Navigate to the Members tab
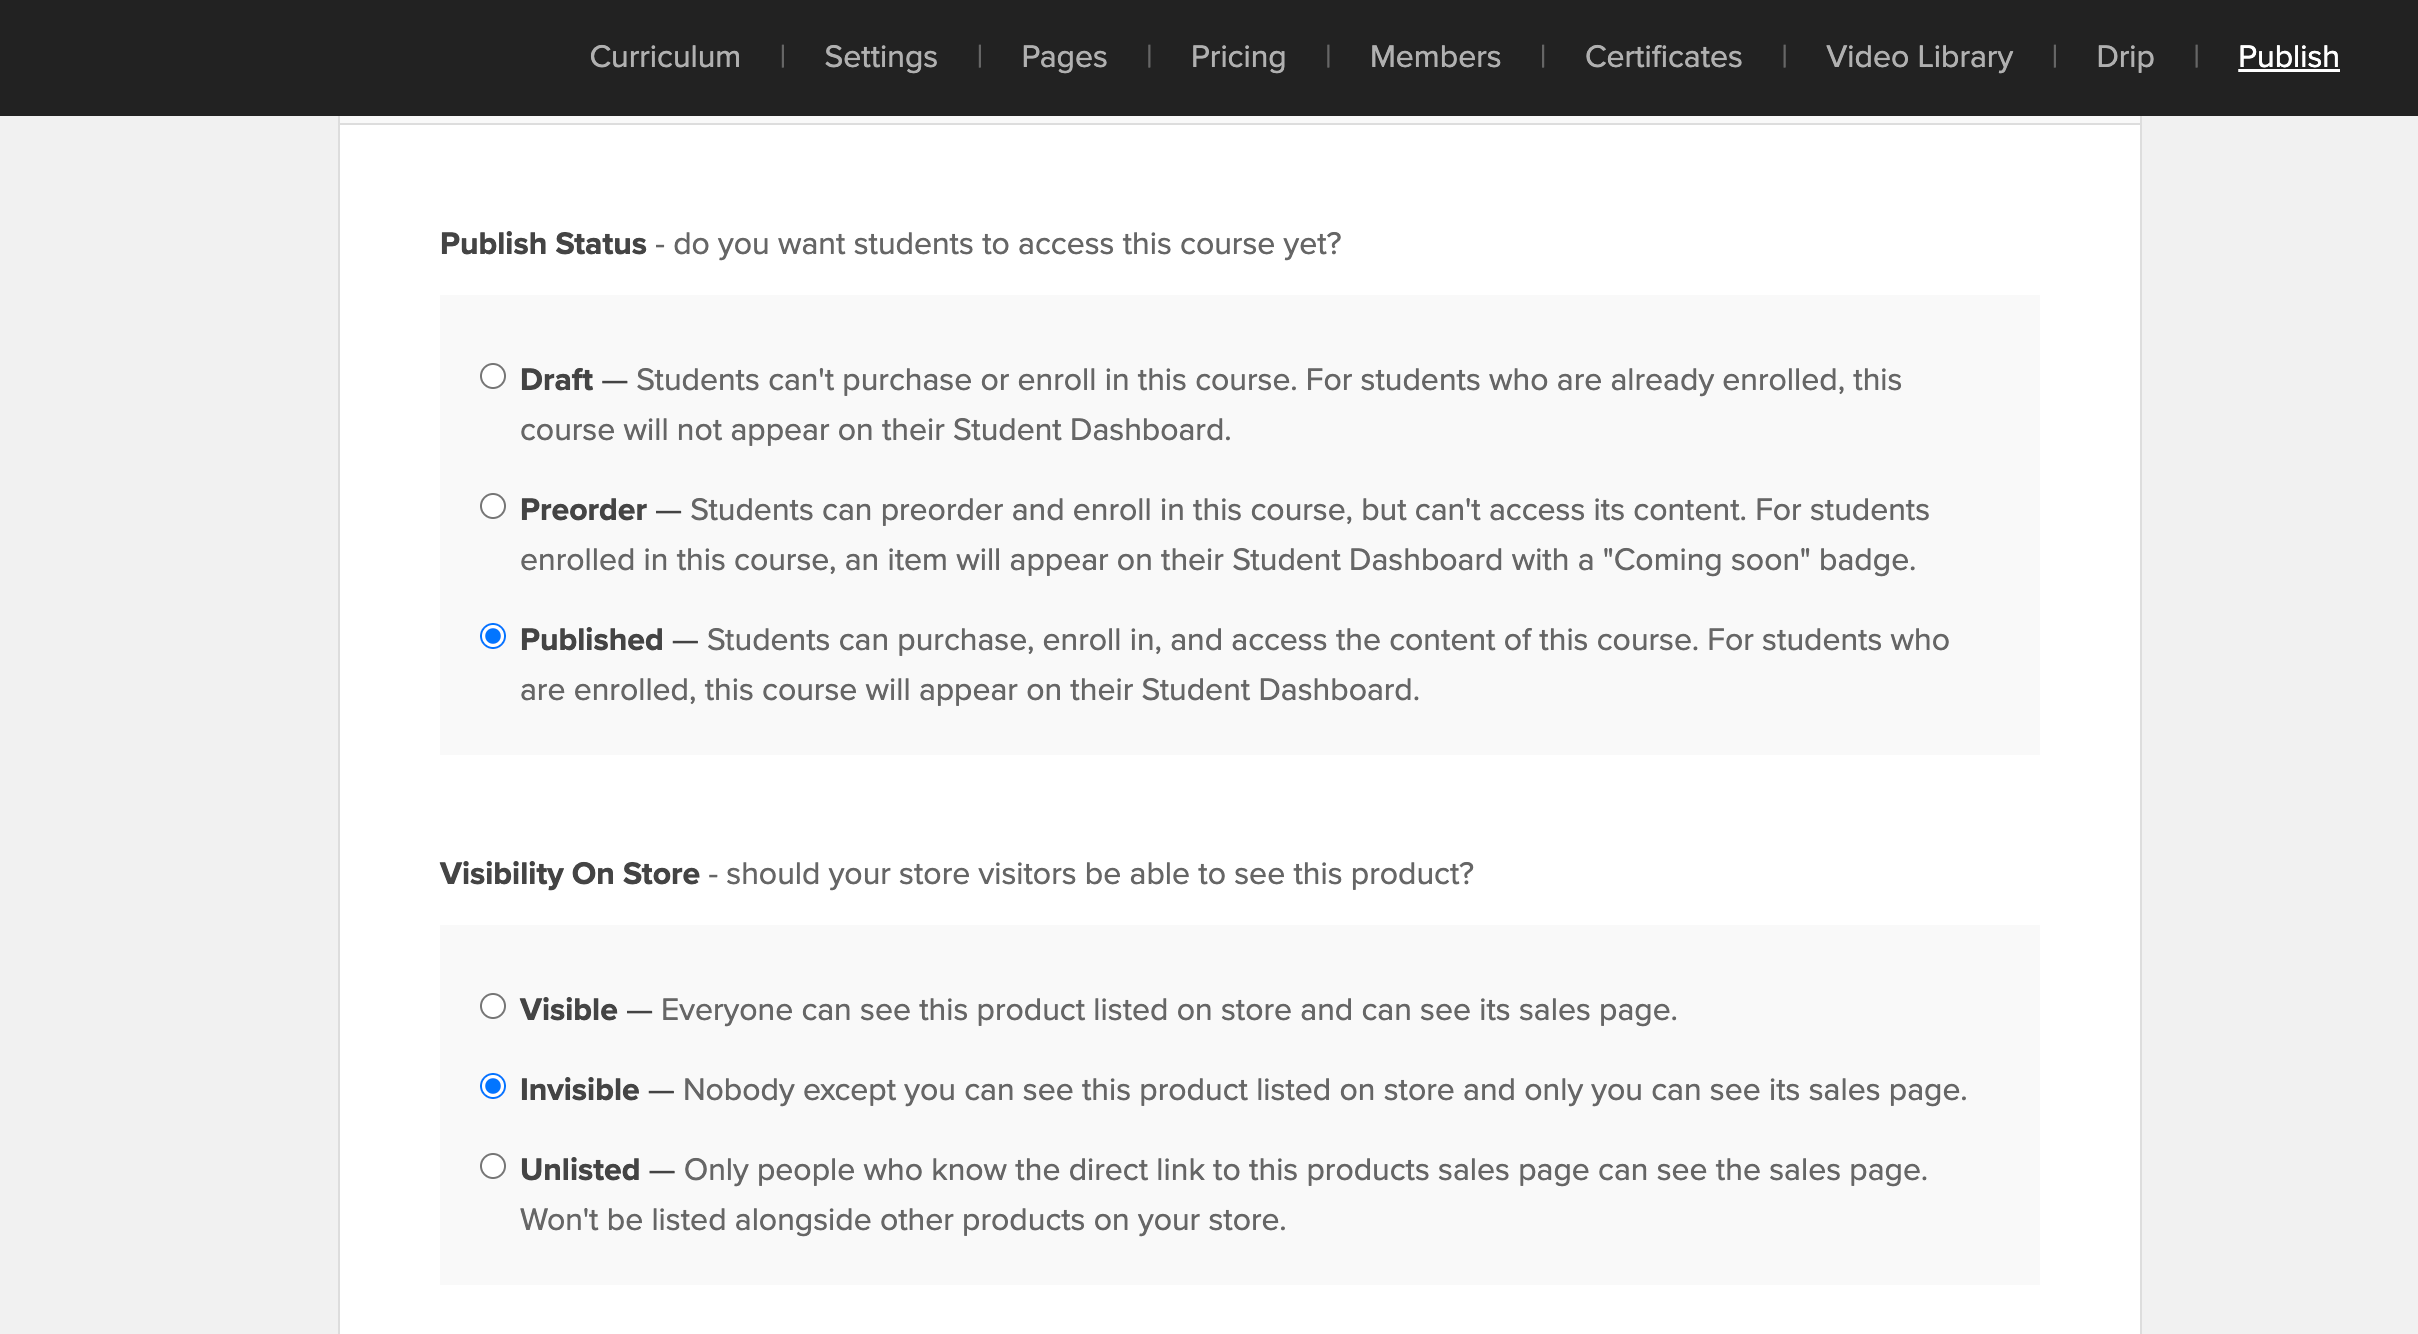 pos(1435,57)
